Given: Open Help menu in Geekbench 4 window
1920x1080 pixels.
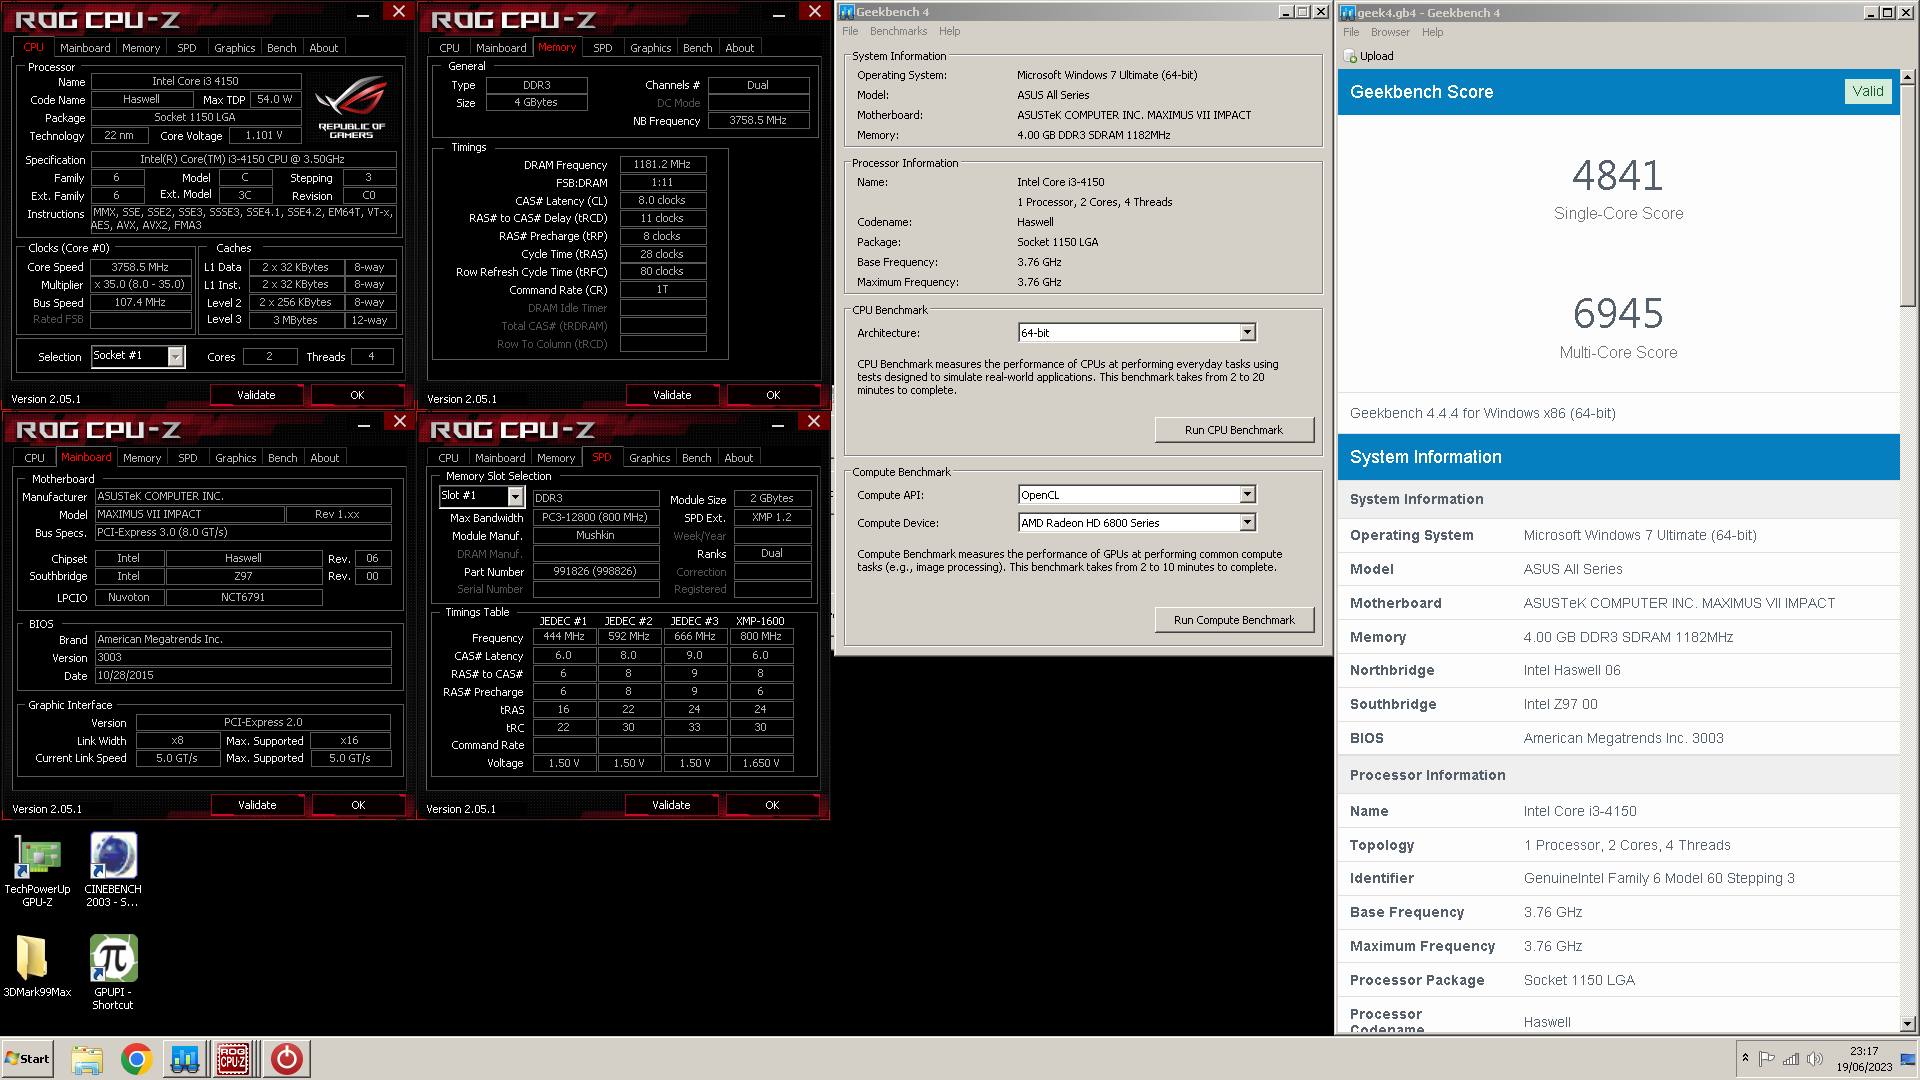Looking at the screenshot, I should 949,31.
